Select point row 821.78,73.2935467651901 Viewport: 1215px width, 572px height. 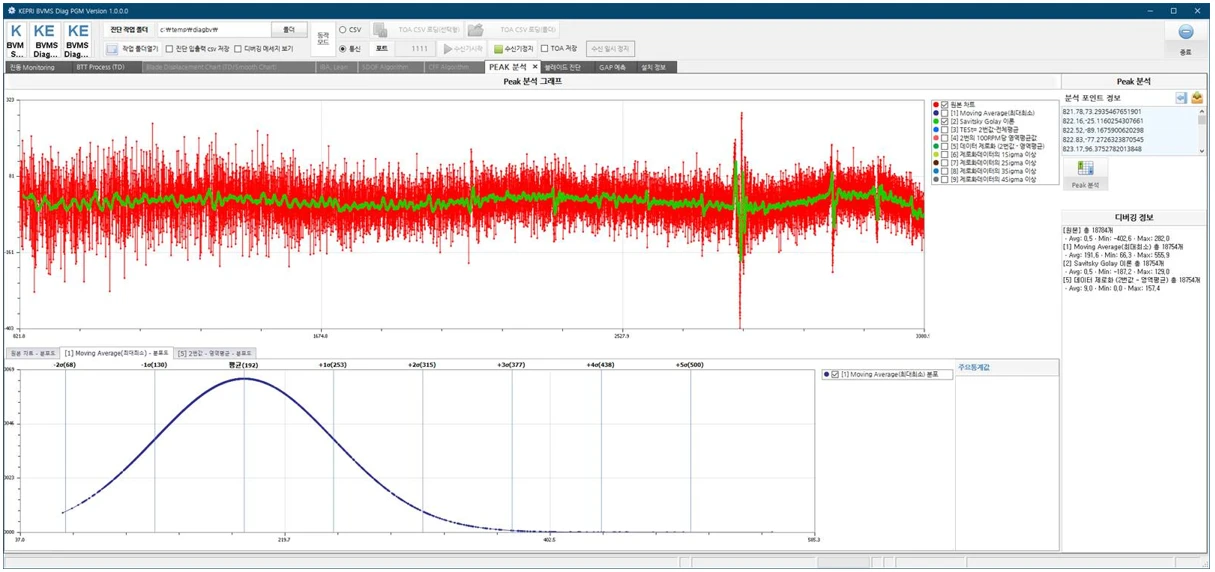coord(1130,112)
